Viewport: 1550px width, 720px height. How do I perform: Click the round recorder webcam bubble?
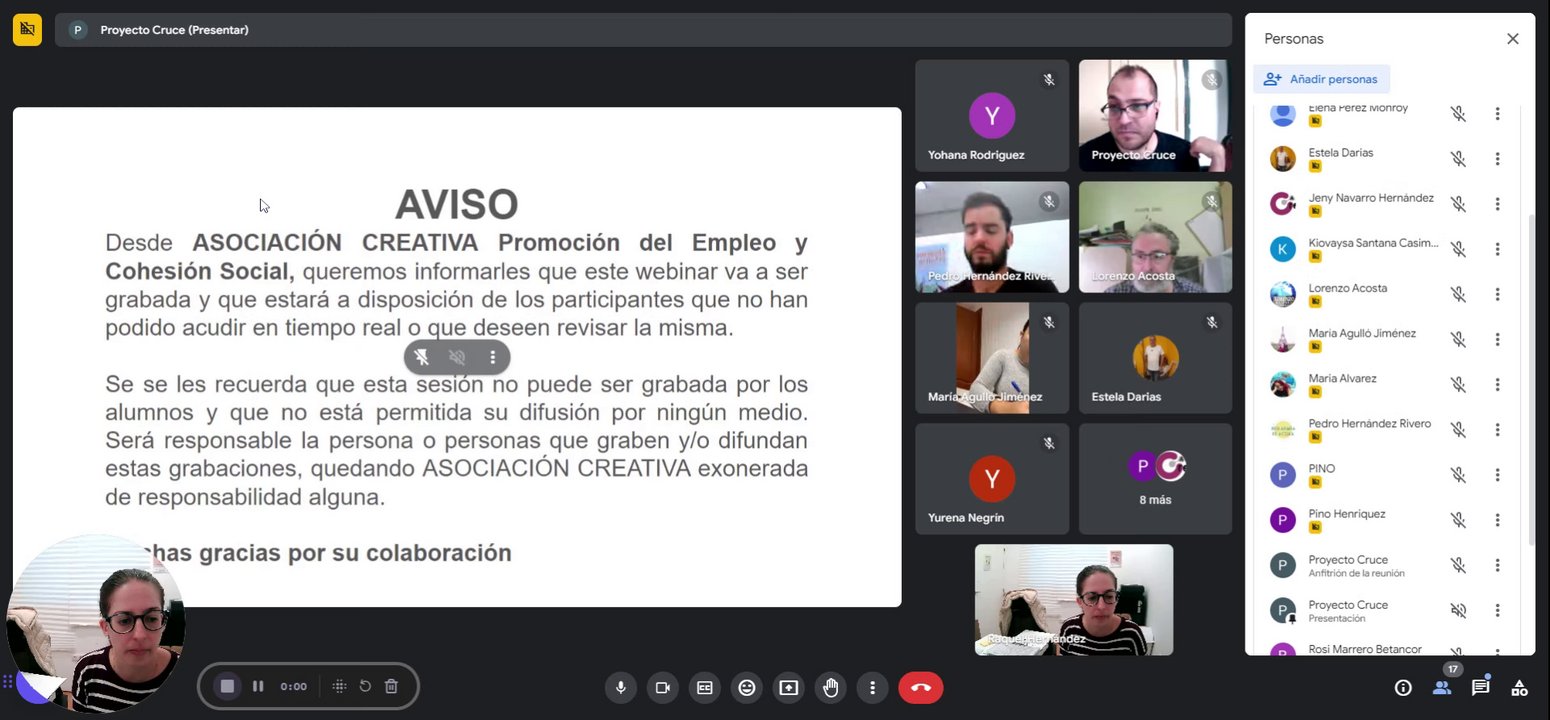[x=96, y=623]
